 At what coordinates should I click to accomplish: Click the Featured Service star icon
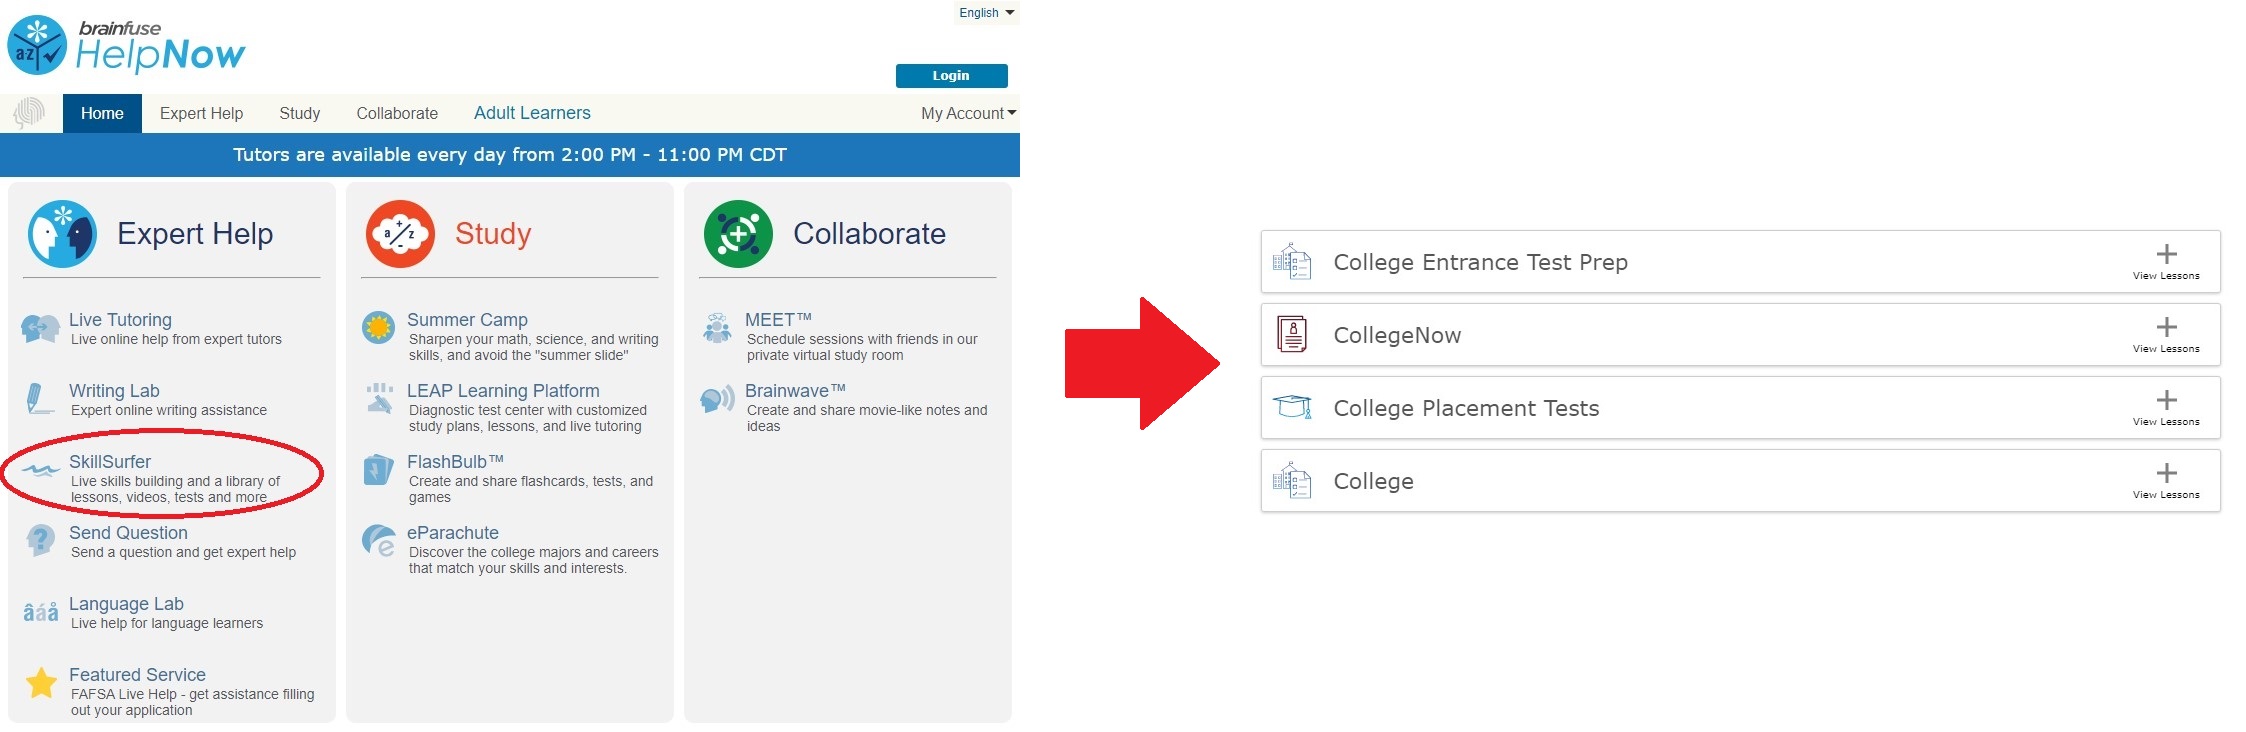pyautogui.click(x=41, y=683)
